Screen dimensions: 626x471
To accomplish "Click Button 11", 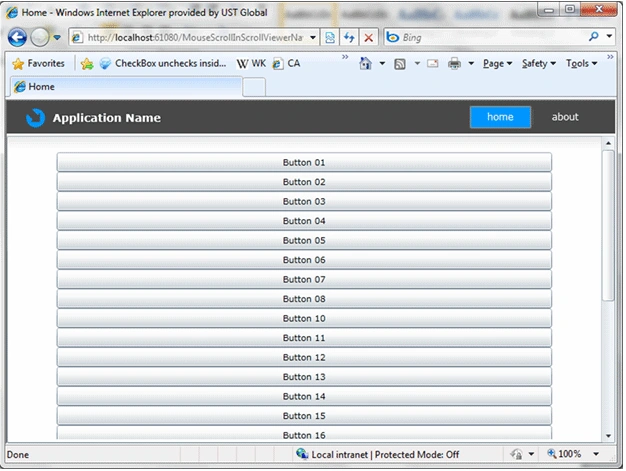I will pos(304,338).
